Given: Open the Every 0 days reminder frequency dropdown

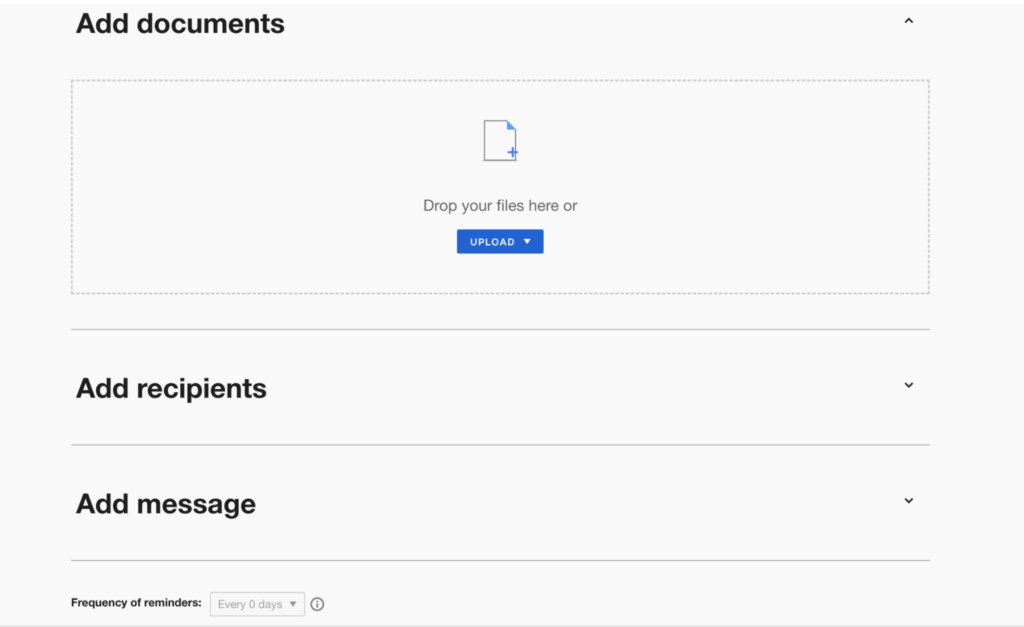Looking at the screenshot, I should coord(257,604).
